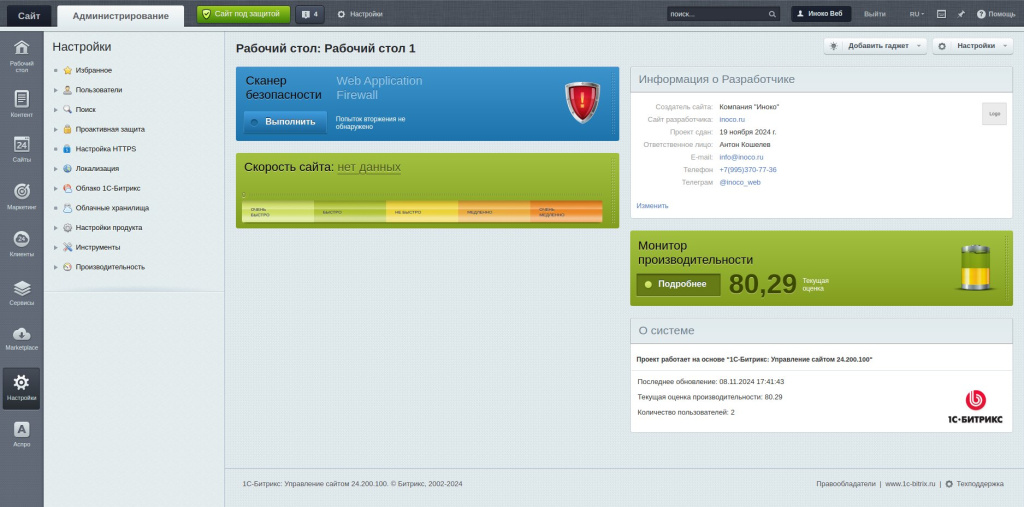Image resolution: width=1024 pixels, height=507 pixels.
Task: Open the RU language dropdown
Action: (x=917, y=14)
